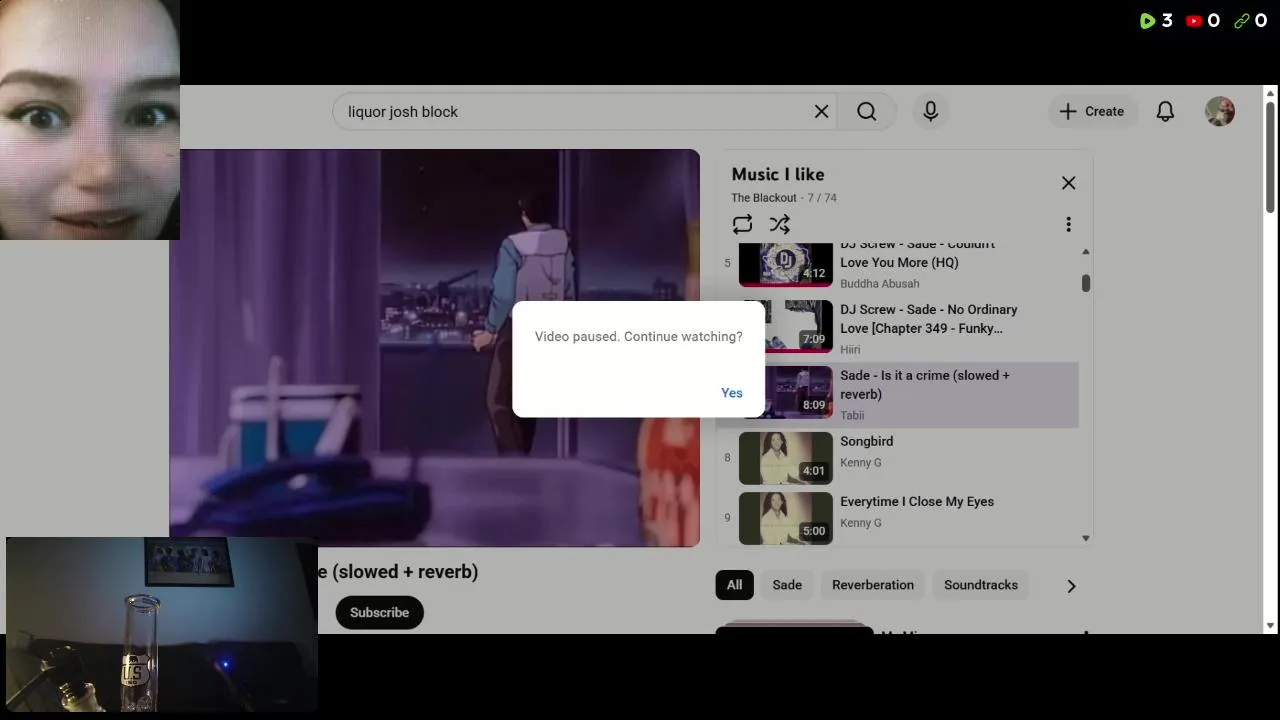Image resolution: width=1280 pixels, height=720 pixels.
Task: Select the Sade filter chip
Action: (787, 585)
